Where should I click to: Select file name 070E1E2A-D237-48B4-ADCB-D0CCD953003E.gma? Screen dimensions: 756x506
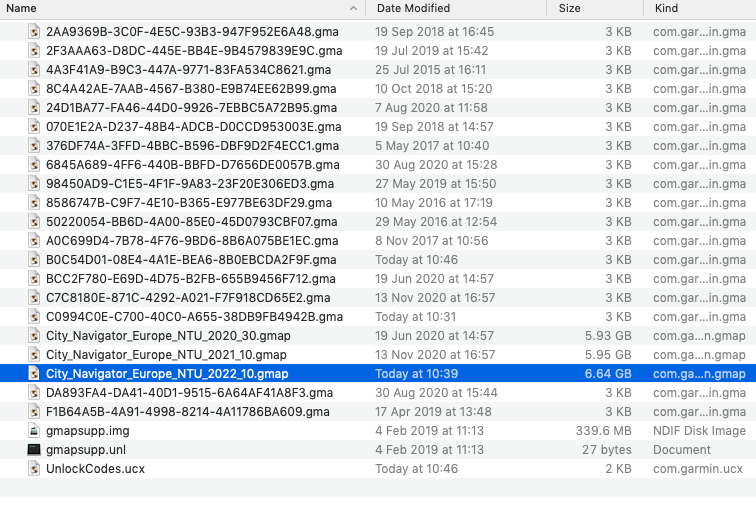(194, 127)
